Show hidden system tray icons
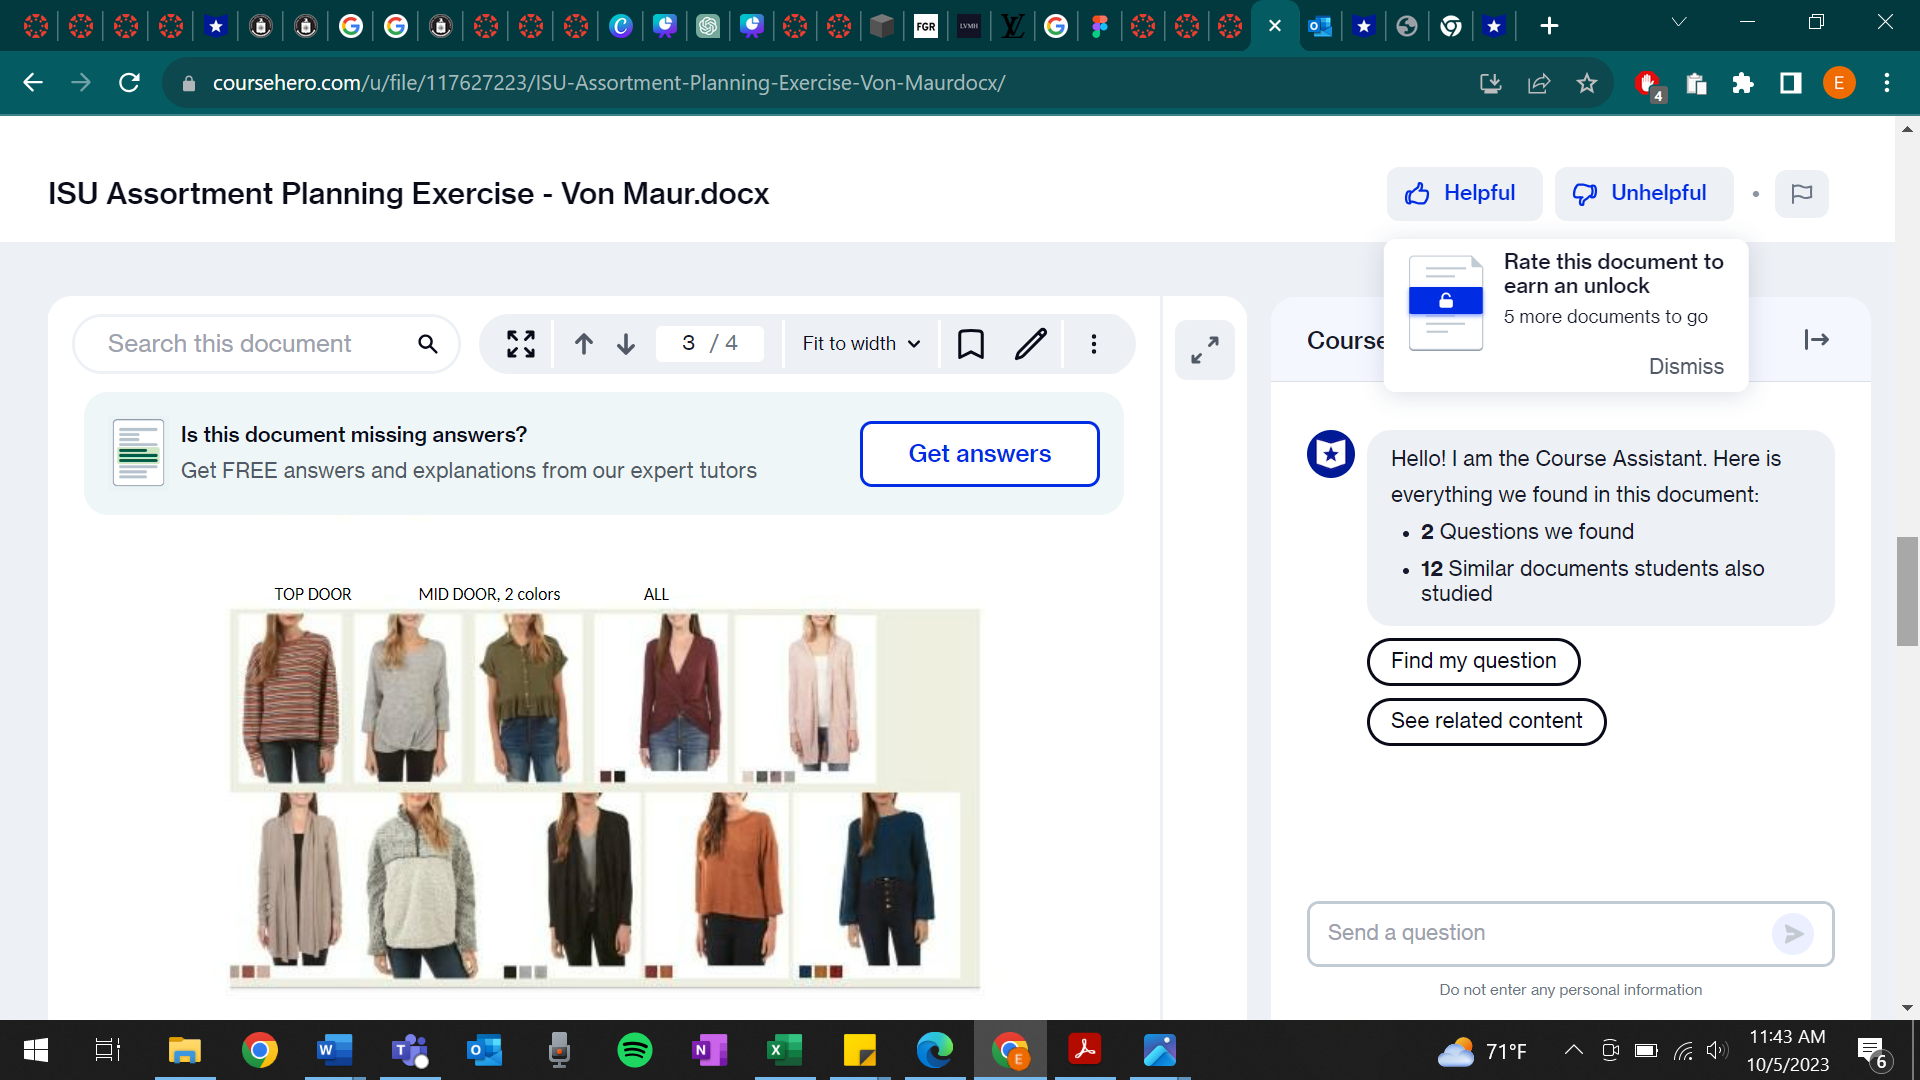The image size is (1920, 1080). [1573, 1050]
